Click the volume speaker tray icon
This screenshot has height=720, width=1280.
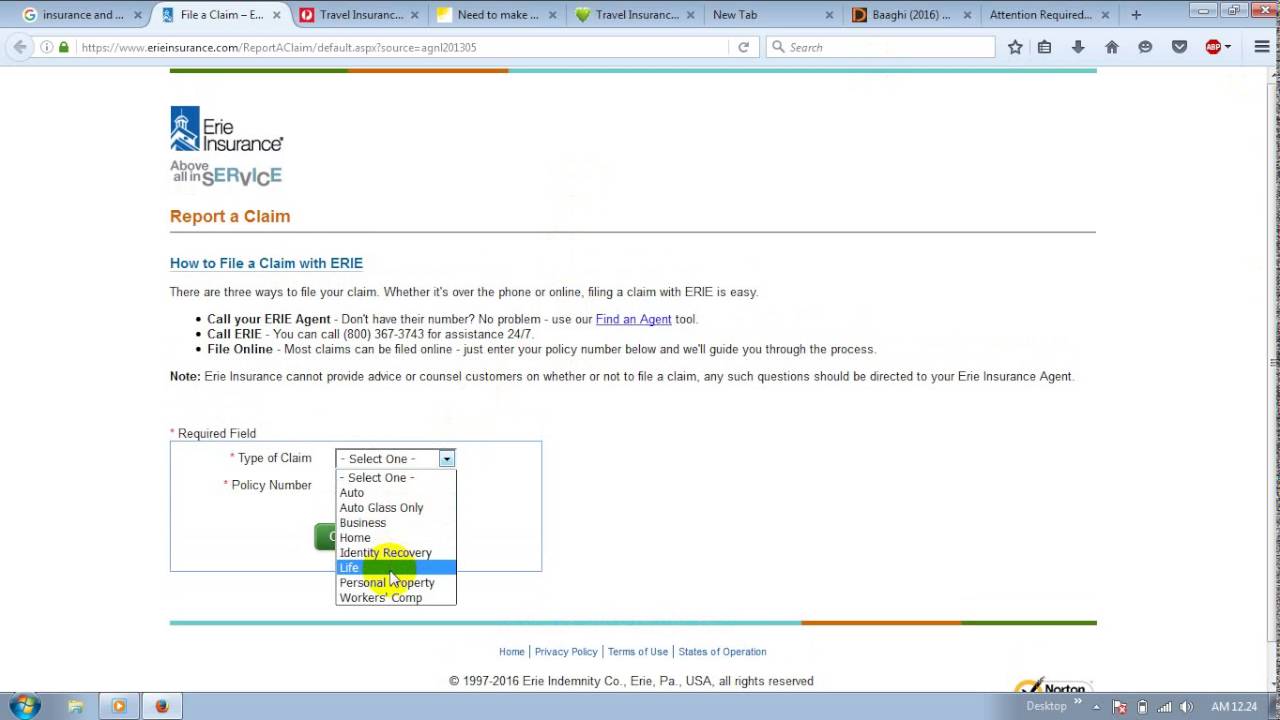pos(1187,706)
